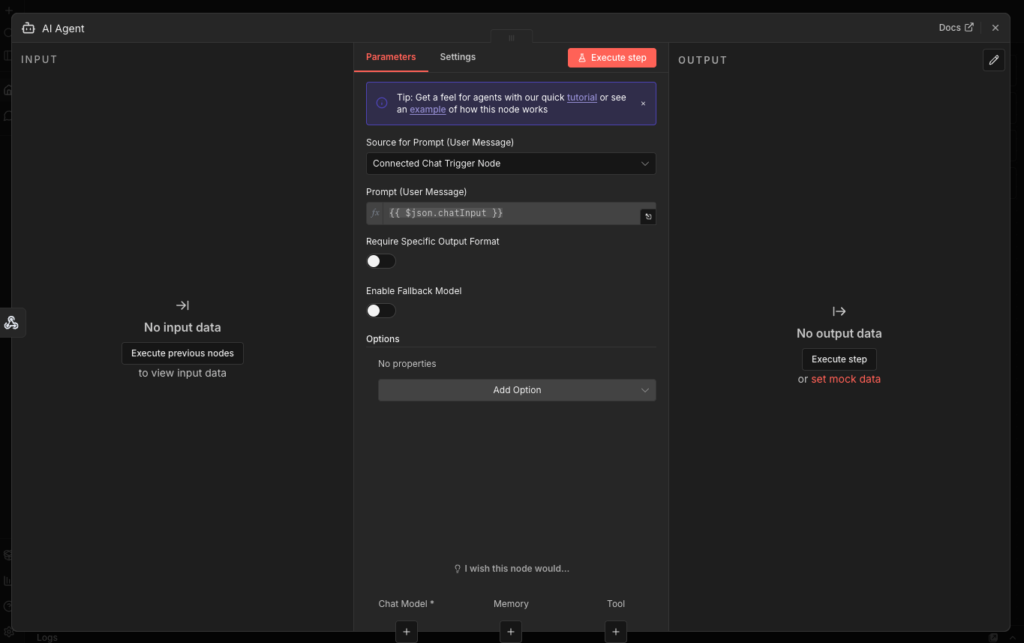This screenshot has height=643, width=1024.
Task: Click Execute previous nodes button
Action: (182, 353)
